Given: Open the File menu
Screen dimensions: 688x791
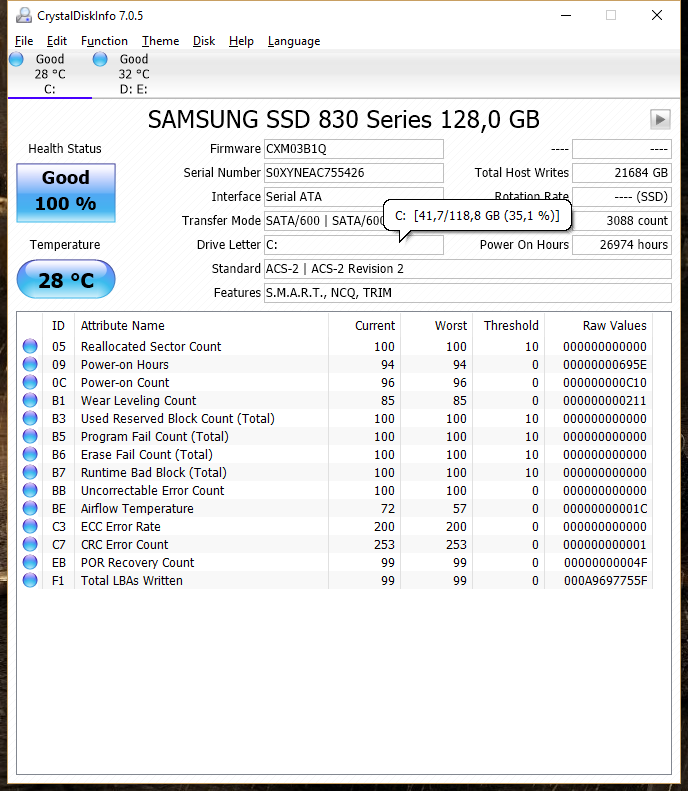Looking at the screenshot, I should coord(24,41).
